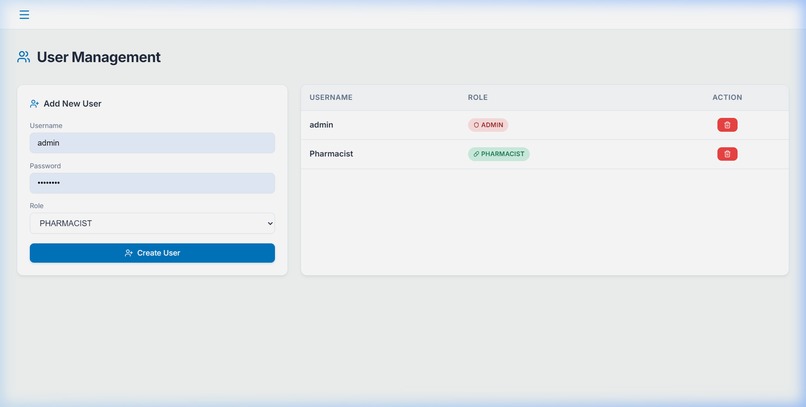
Task: Focus the Password input field
Action: 152,183
